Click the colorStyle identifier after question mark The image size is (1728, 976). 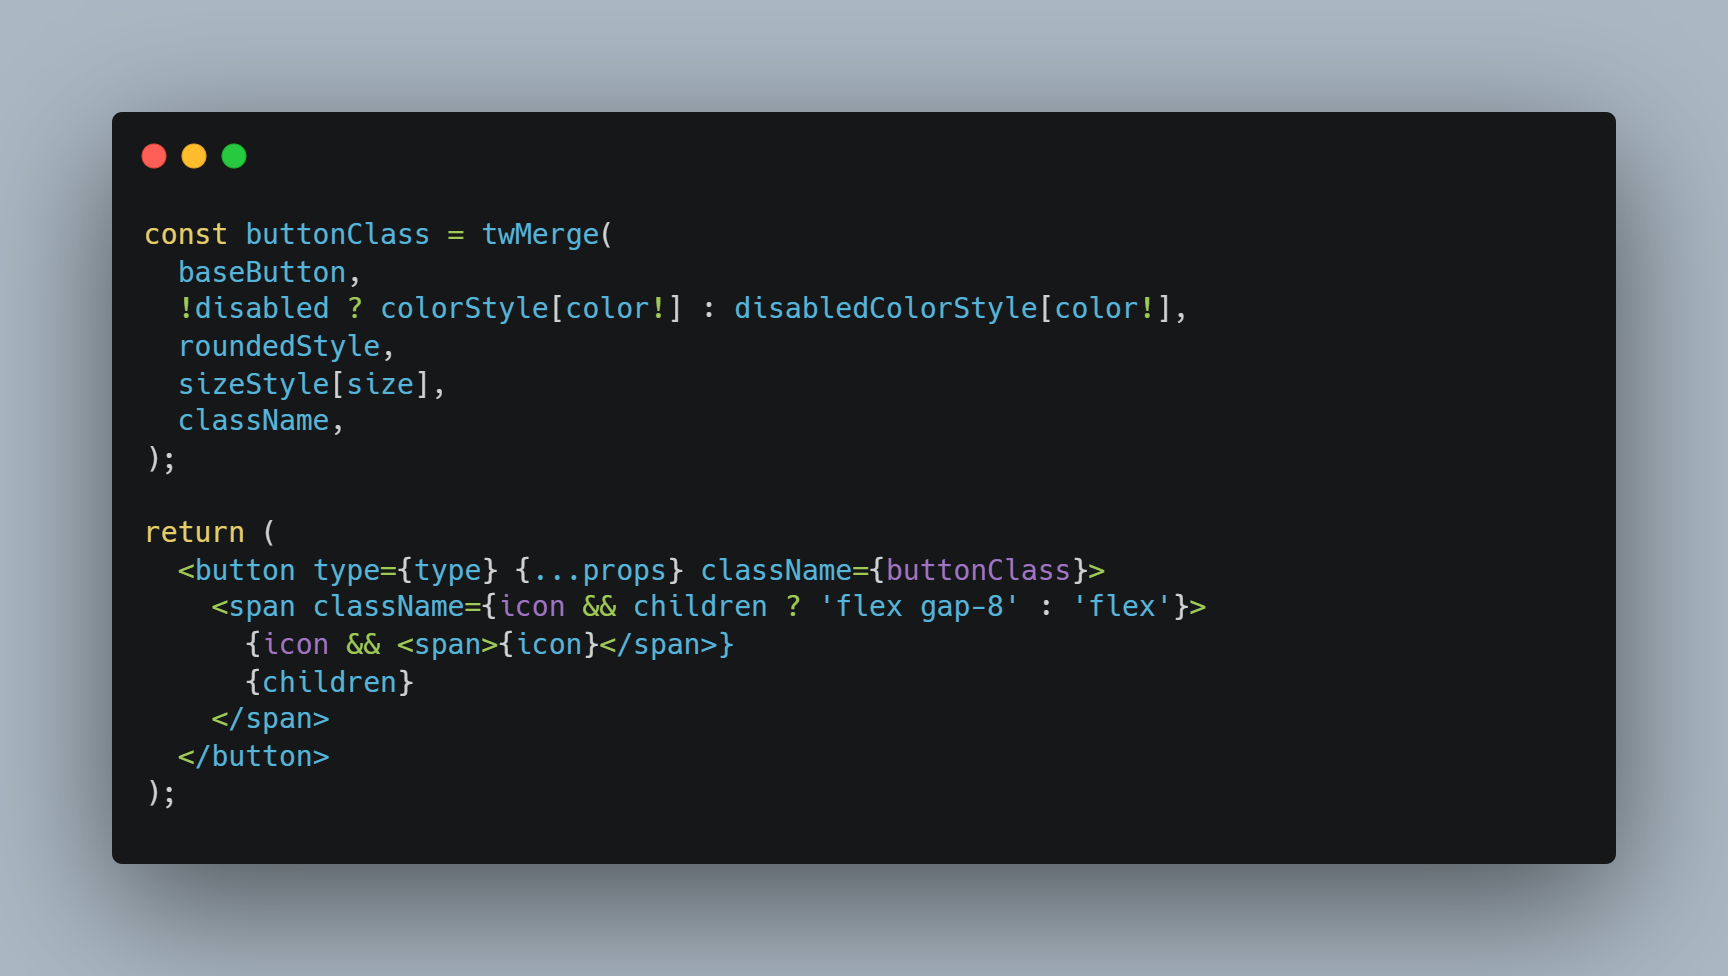point(464,308)
